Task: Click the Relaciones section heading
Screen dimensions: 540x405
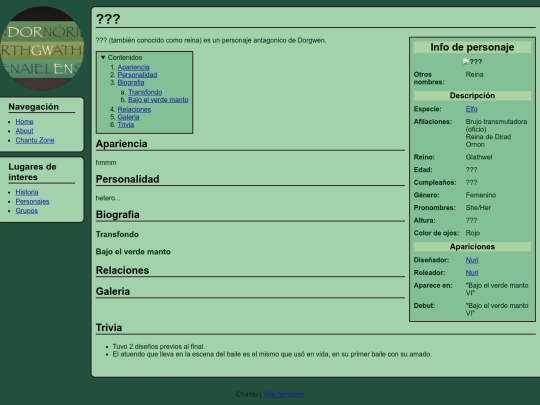Action: 122,270
